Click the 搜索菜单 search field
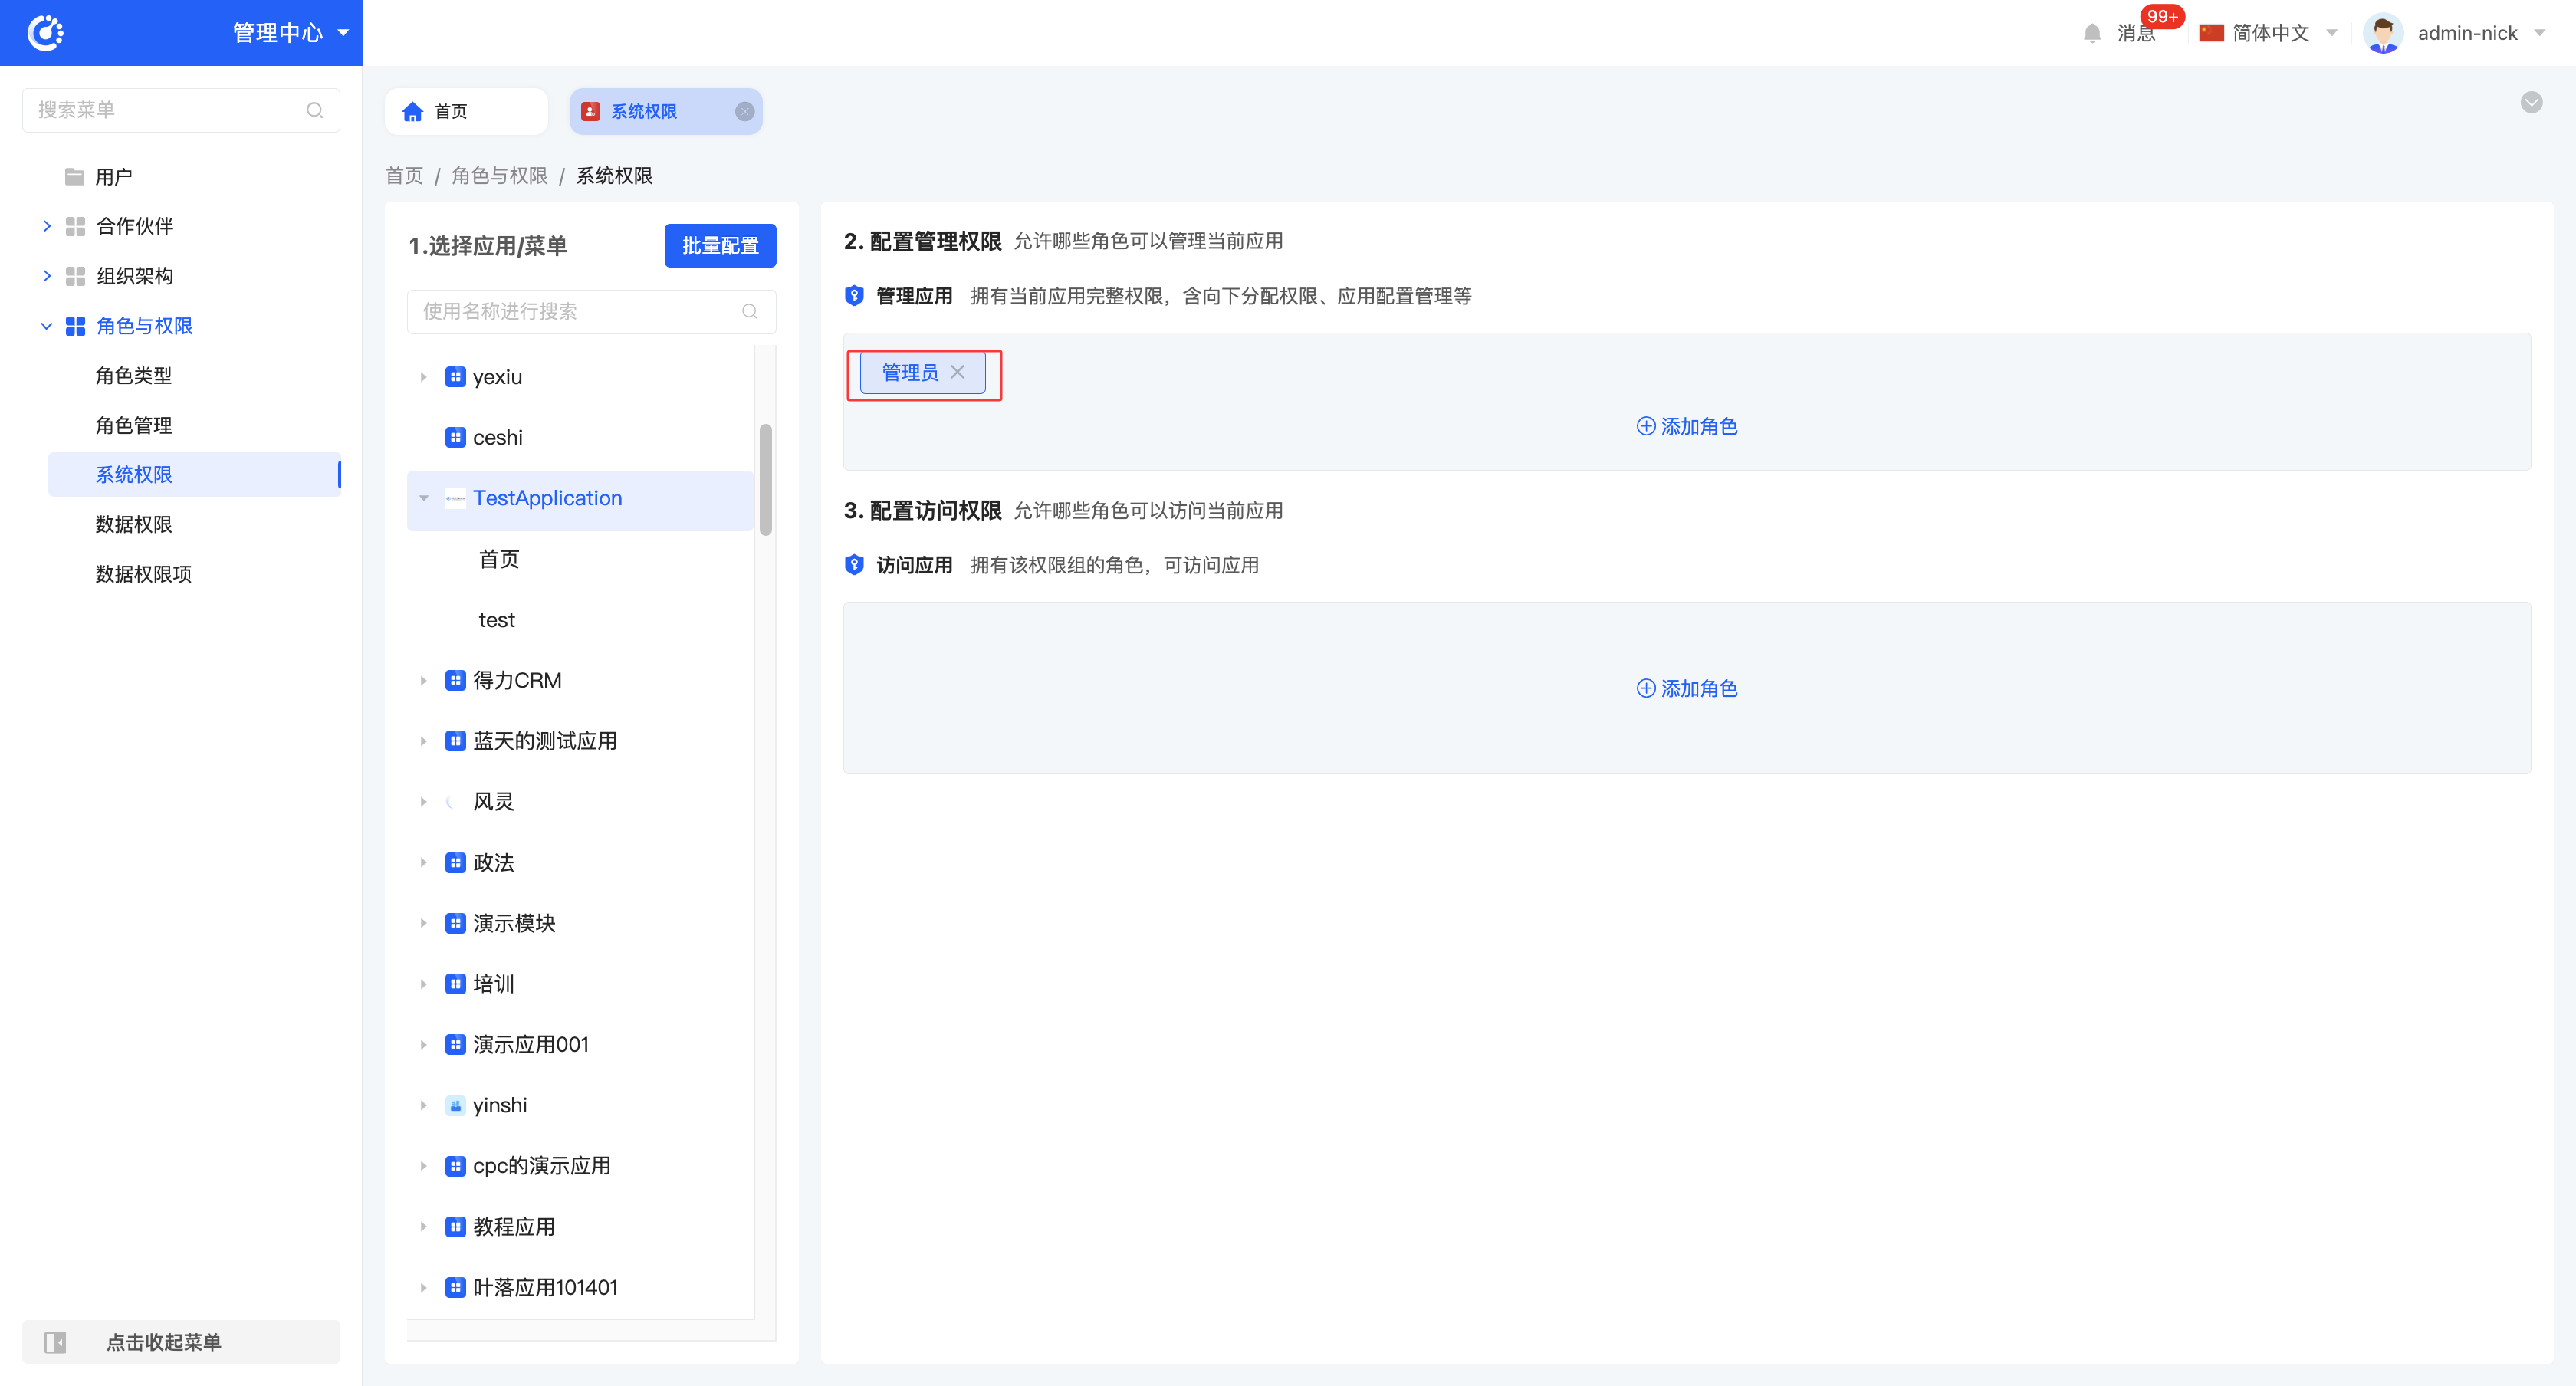Image resolution: width=2576 pixels, height=1386 pixels. (x=181, y=110)
